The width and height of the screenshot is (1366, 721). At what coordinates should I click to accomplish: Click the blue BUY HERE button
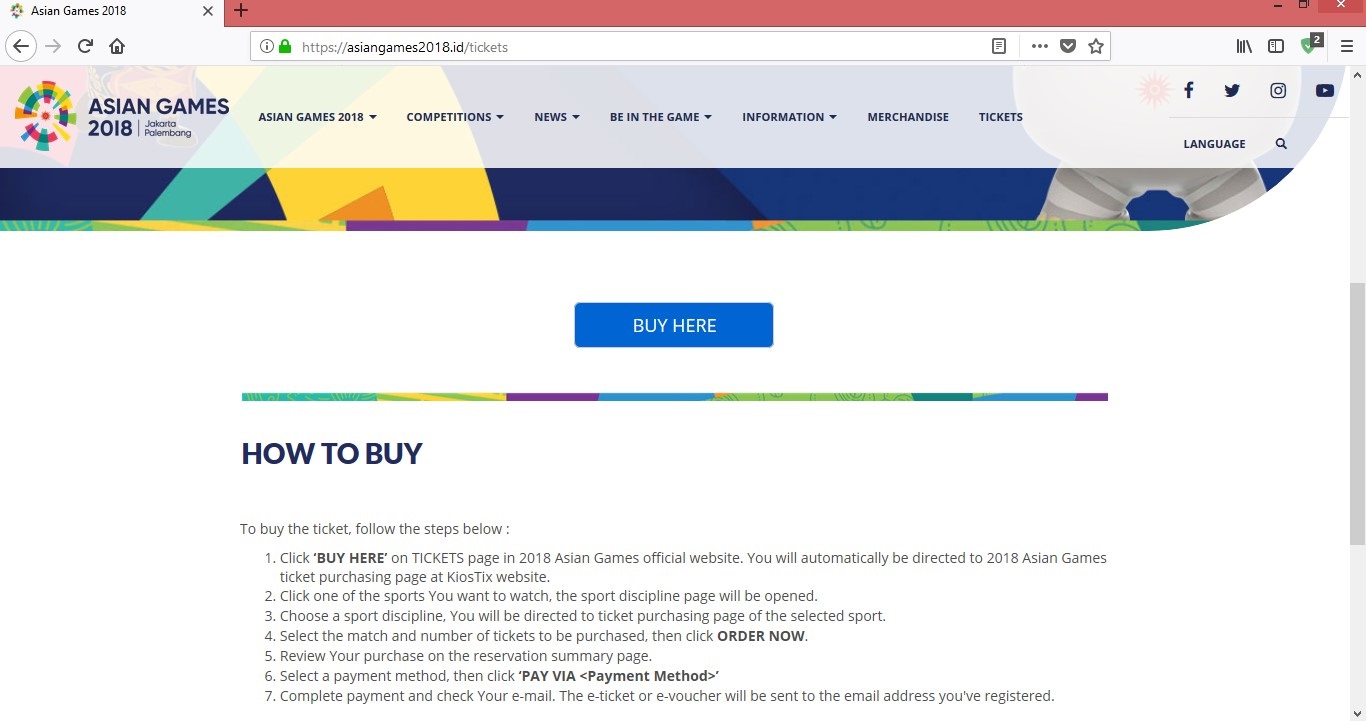pos(674,325)
